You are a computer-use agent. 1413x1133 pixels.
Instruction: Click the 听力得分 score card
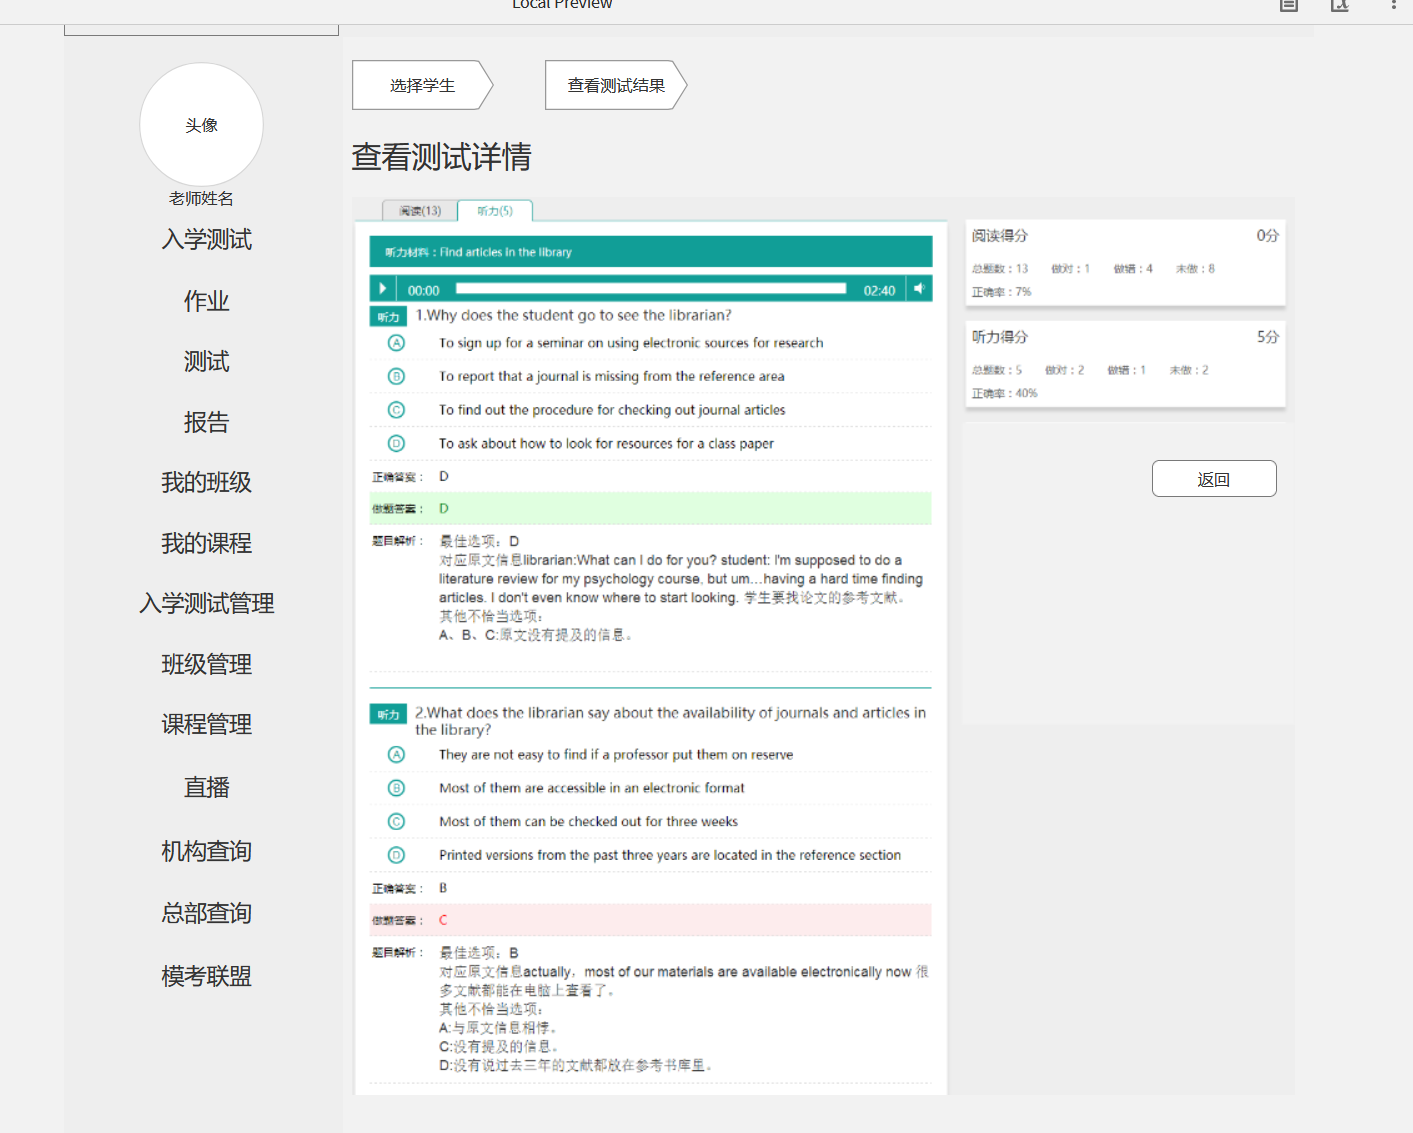pos(1125,364)
